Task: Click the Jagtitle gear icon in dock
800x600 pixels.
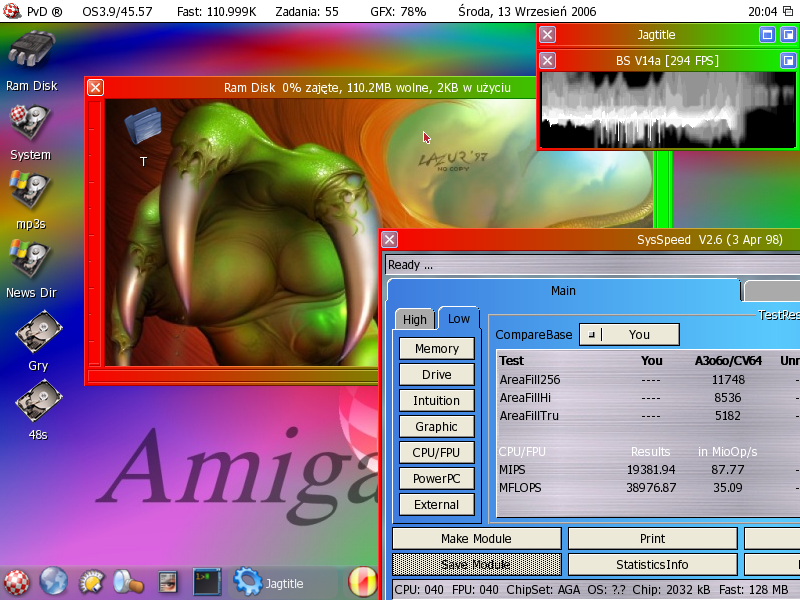Action: [x=247, y=582]
